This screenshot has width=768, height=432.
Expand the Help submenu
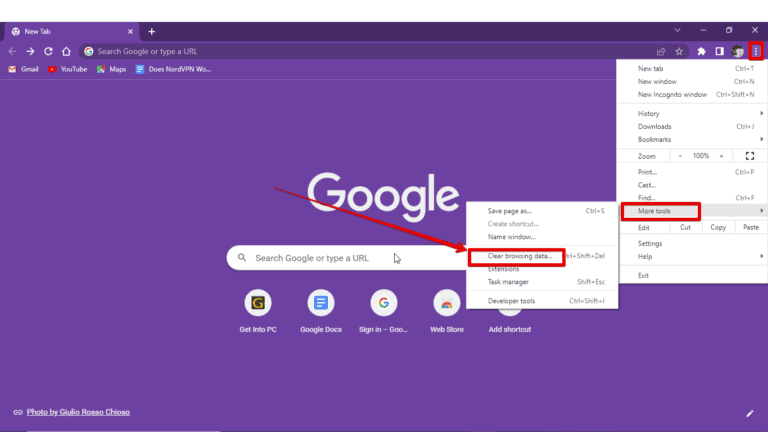click(x=693, y=256)
